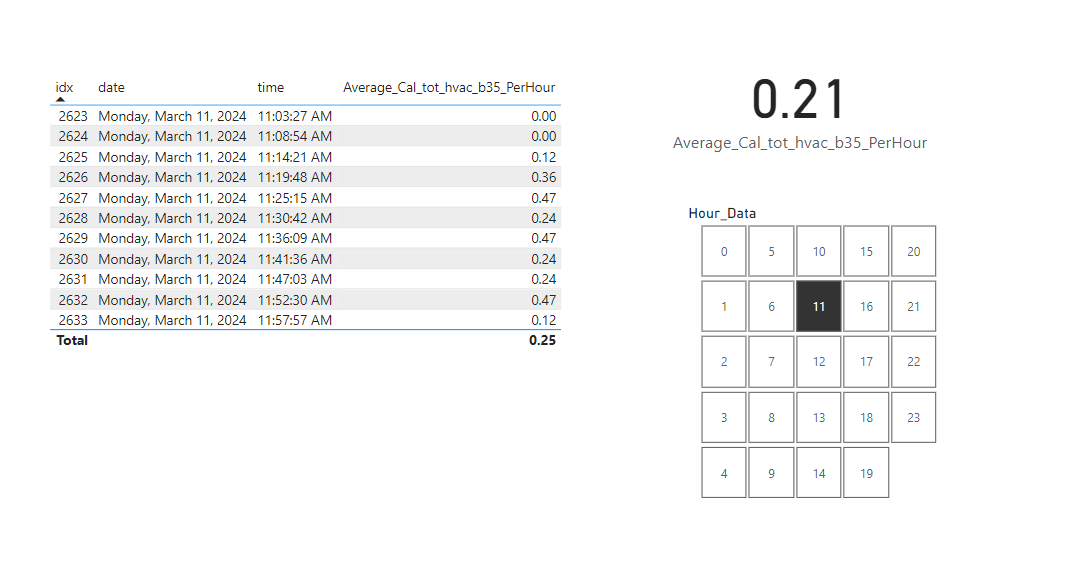Click the card label Average_Cal_tot_hvac_b35_PerHour
The width and height of the screenshot is (1071, 583).
click(x=800, y=143)
